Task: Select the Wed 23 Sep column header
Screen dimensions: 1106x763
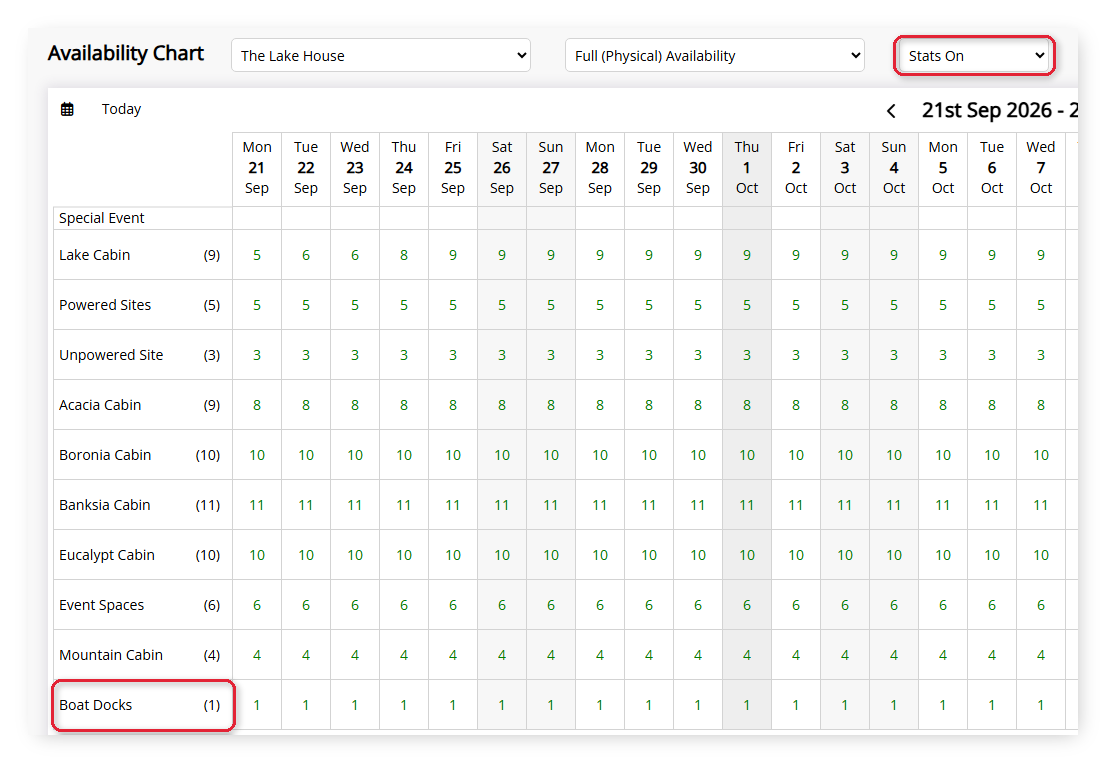Action: pyautogui.click(x=355, y=168)
